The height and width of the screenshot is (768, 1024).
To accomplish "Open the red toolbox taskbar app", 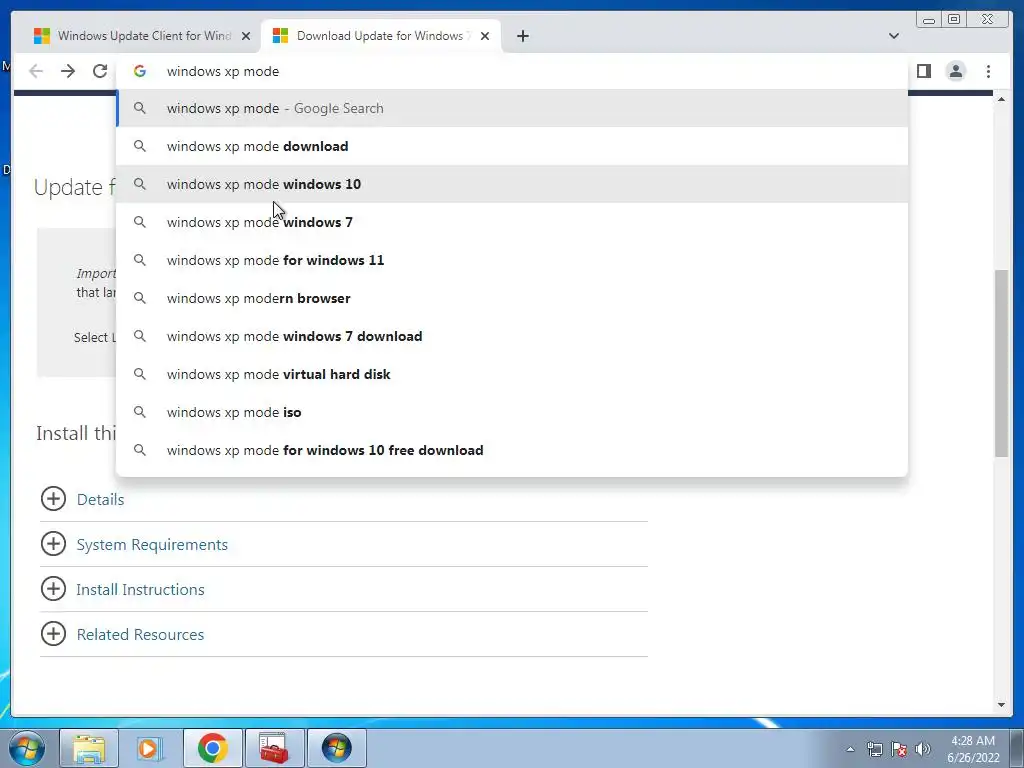I will [x=274, y=748].
